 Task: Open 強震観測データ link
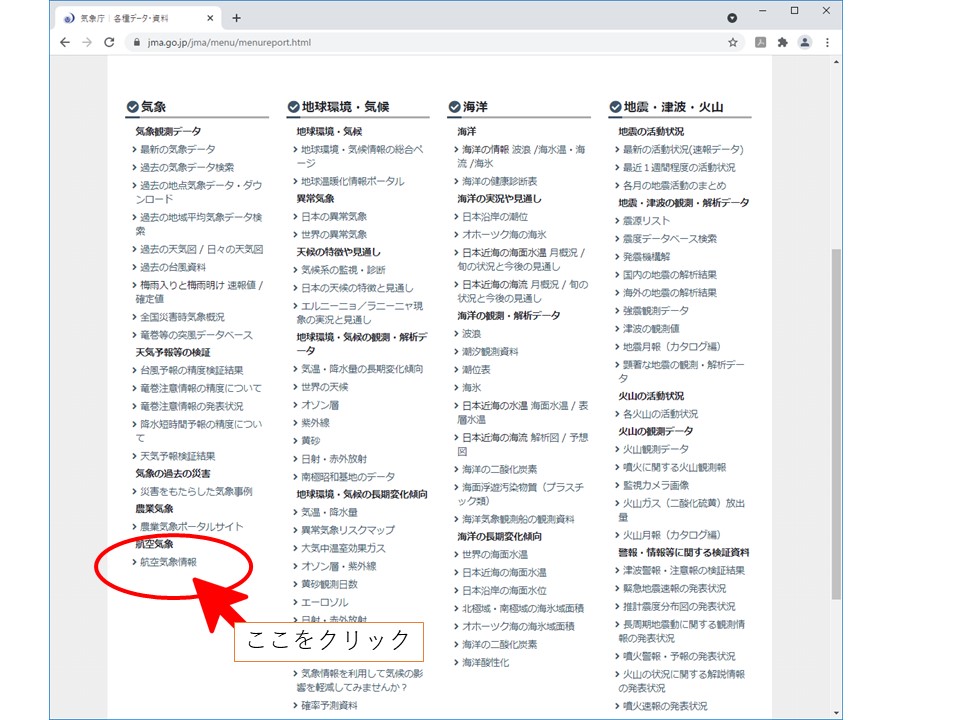pyautogui.click(x=656, y=310)
